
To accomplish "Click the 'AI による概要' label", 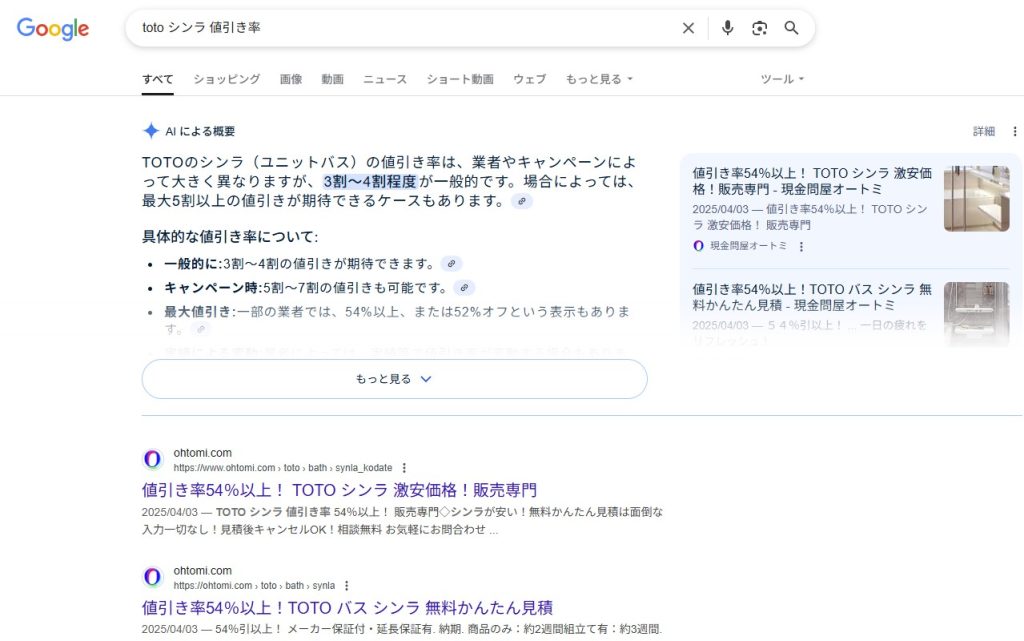I will [200, 131].
